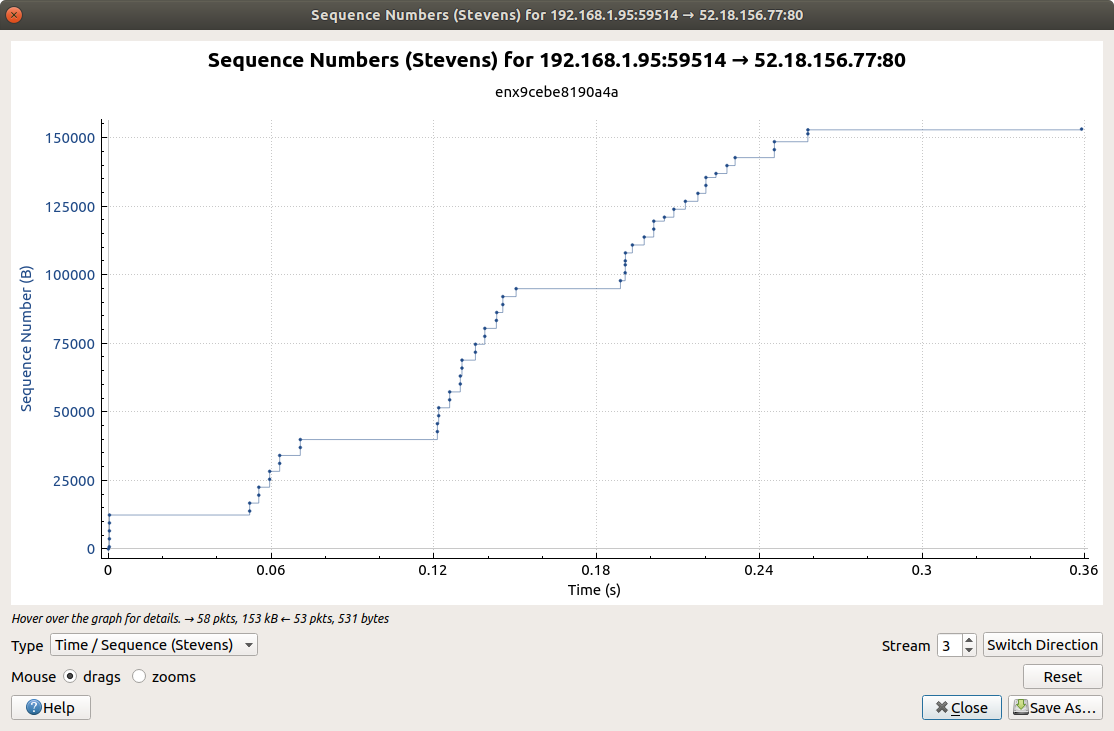Click the graph title text at the top
Viewport: 1114px width, 731px height.
[556, 60]
